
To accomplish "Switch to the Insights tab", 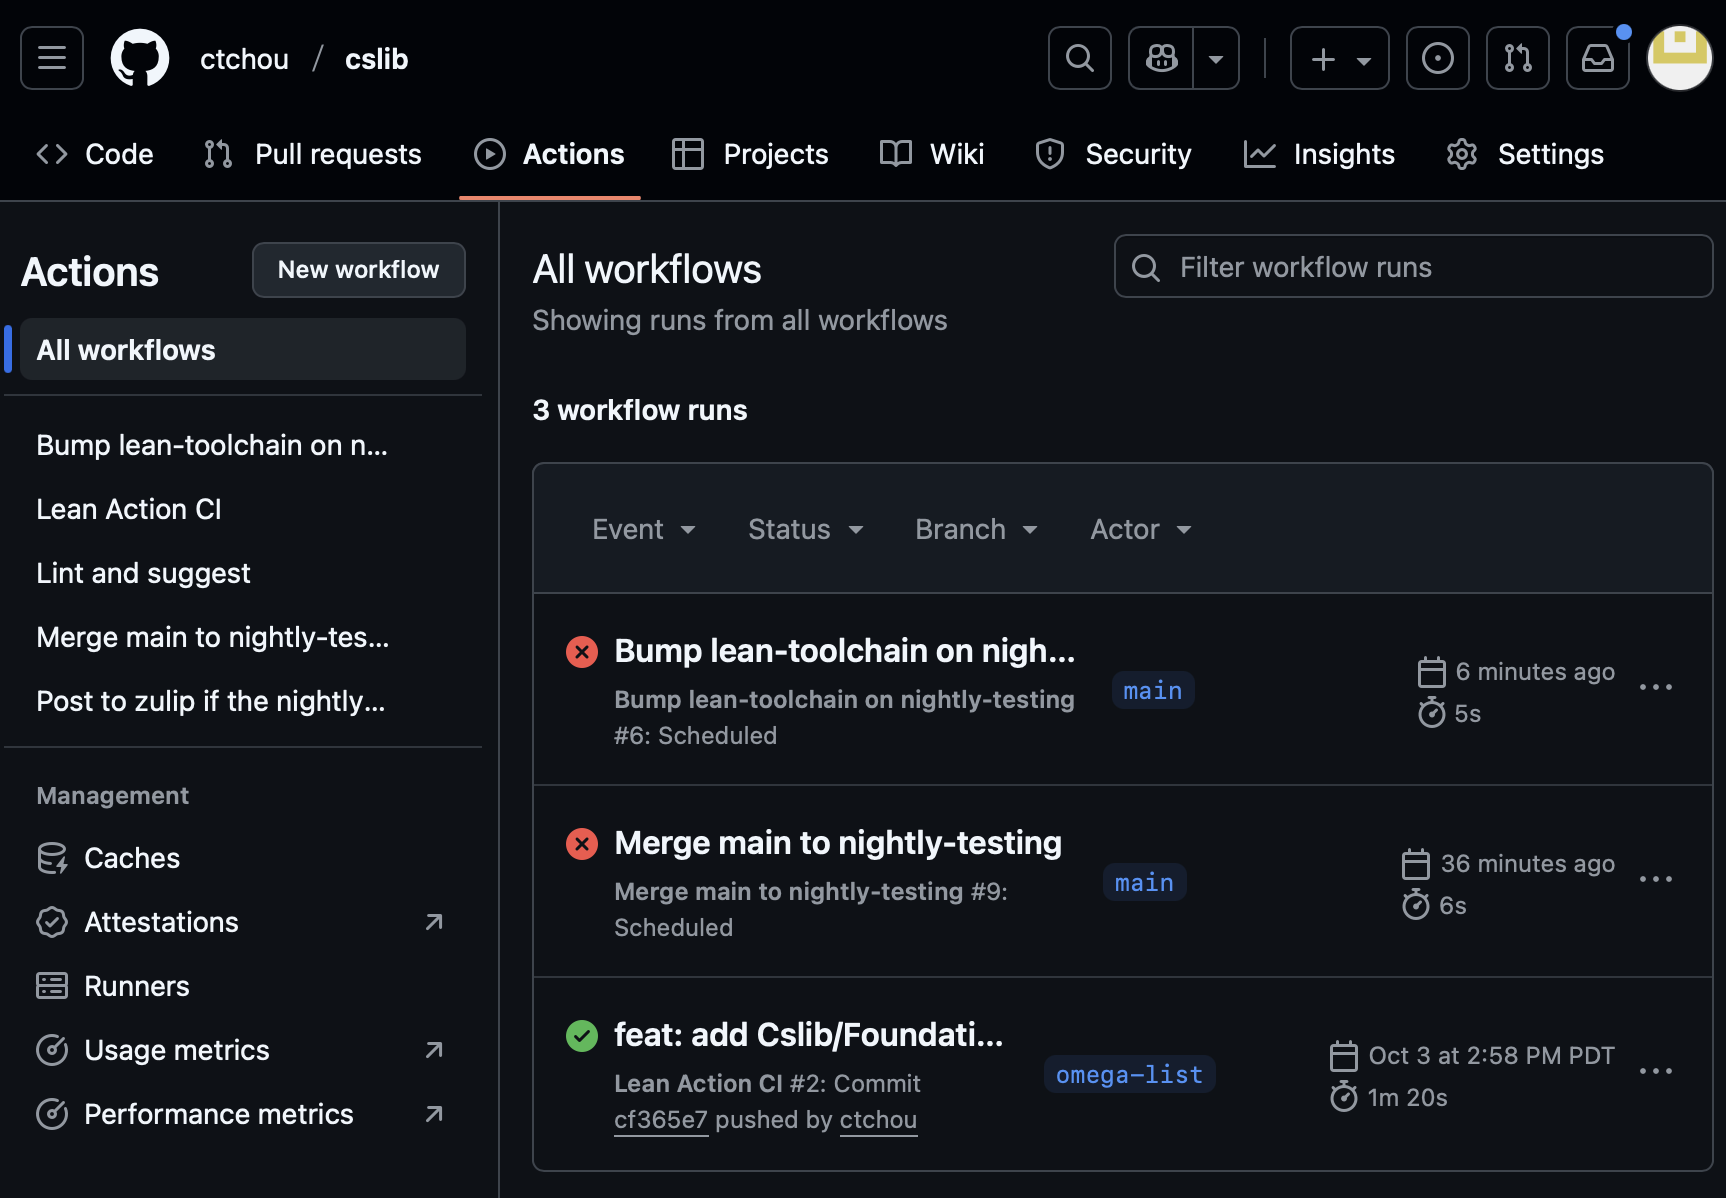I will click(x=1319, y=154).
